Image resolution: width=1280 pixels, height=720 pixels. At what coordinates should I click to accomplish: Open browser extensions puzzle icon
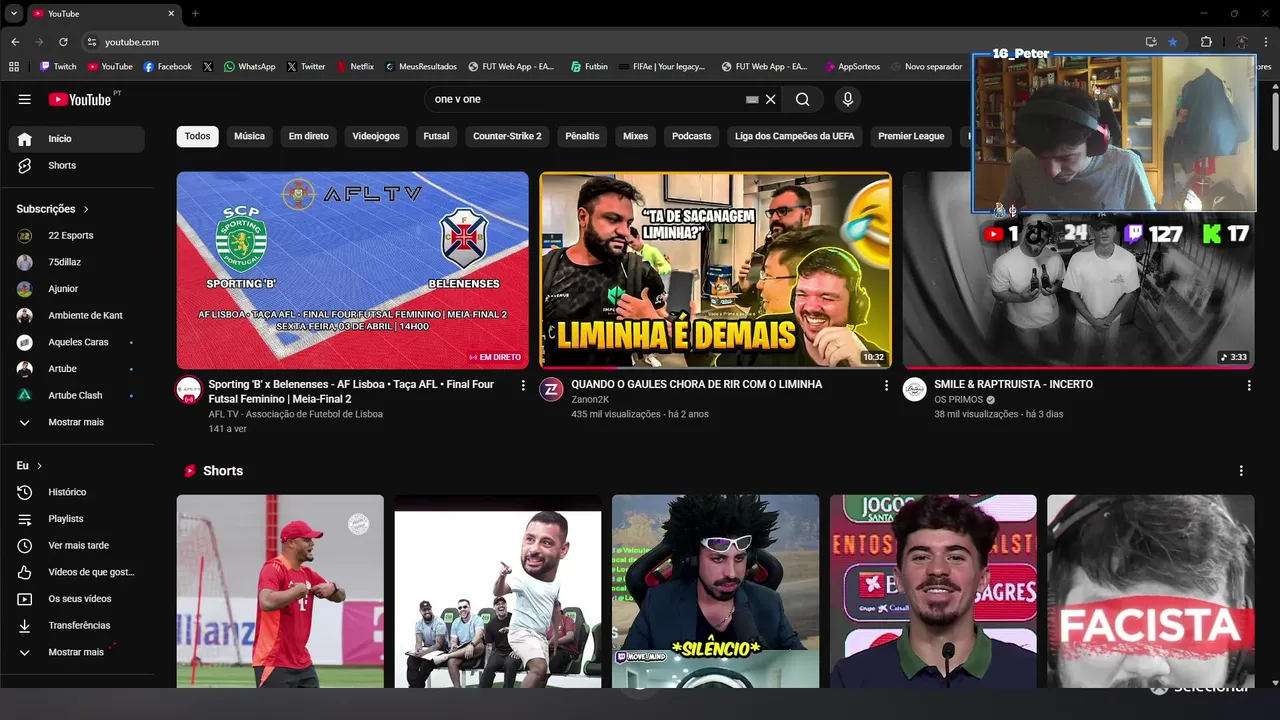point(1206,42)
